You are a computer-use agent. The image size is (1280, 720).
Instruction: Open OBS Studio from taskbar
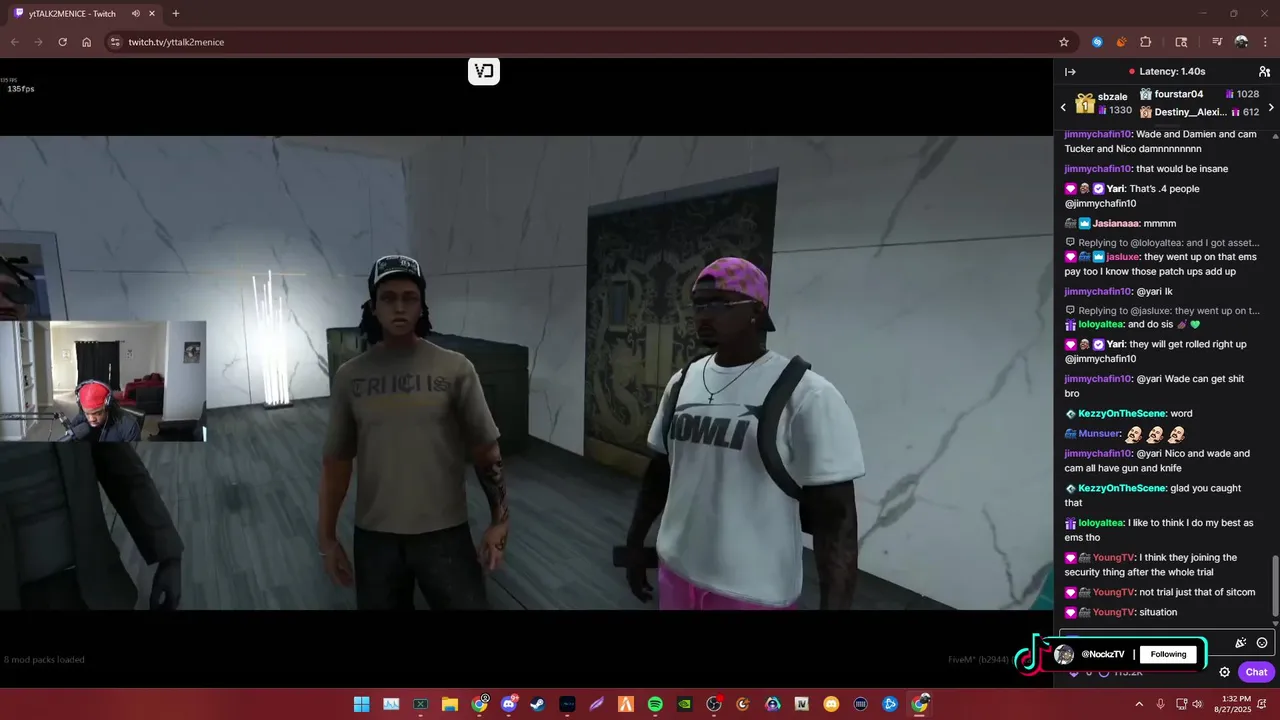coord(714,704)
